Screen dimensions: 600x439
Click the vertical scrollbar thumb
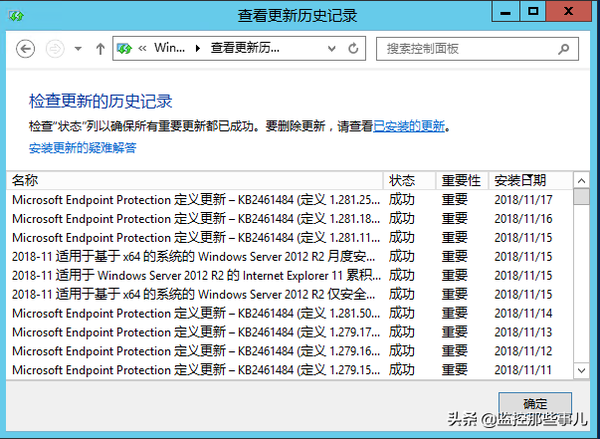coord(581,197)
